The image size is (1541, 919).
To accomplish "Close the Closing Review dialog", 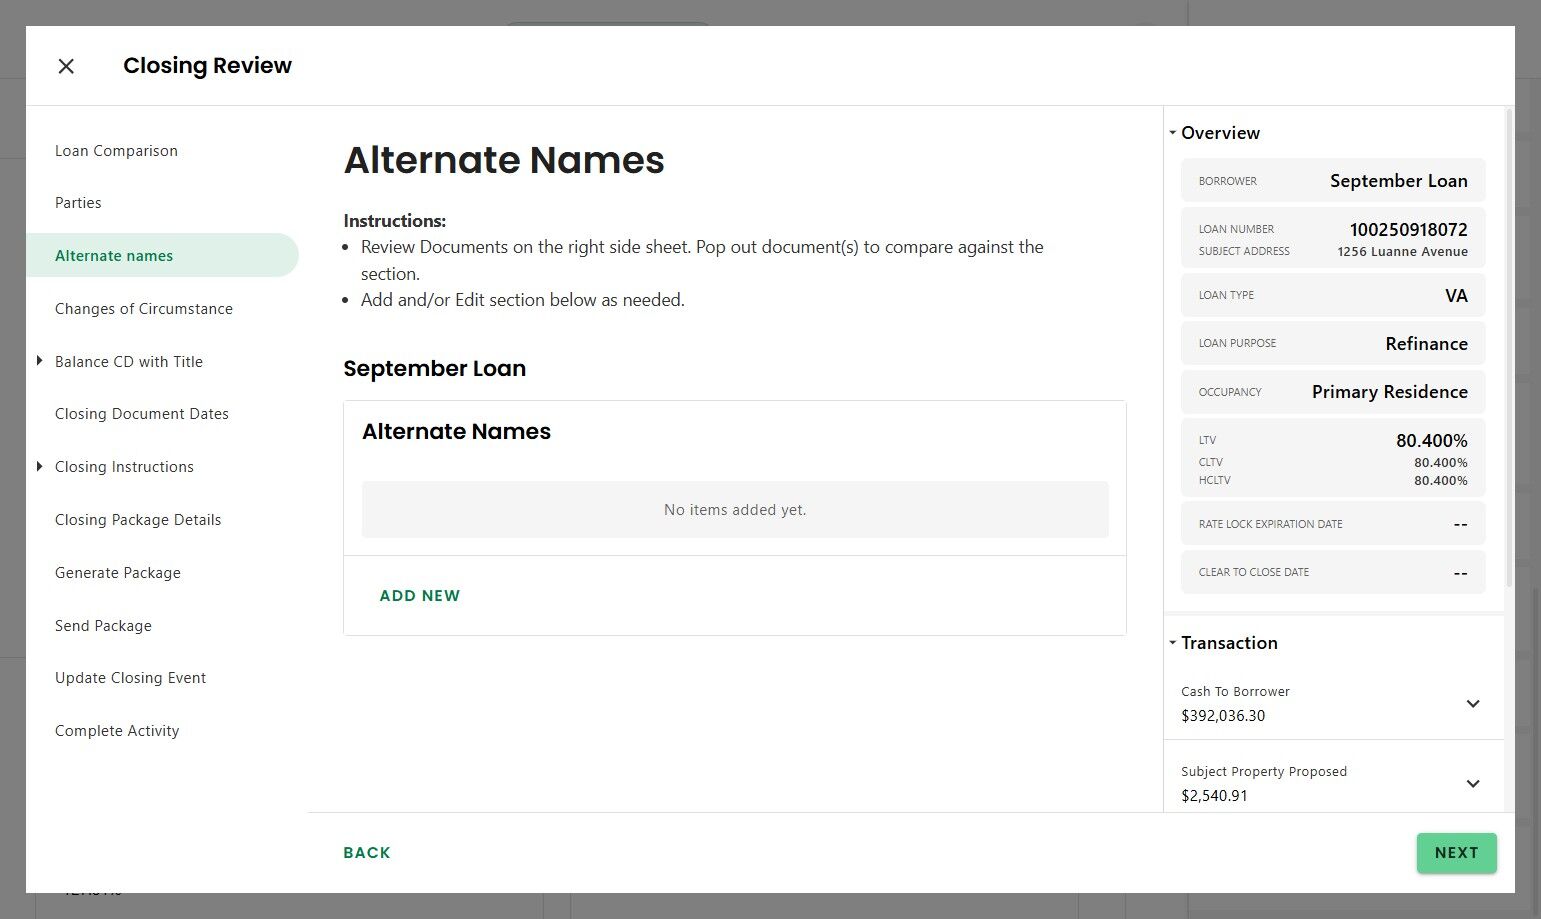I will tap(66, 66).
